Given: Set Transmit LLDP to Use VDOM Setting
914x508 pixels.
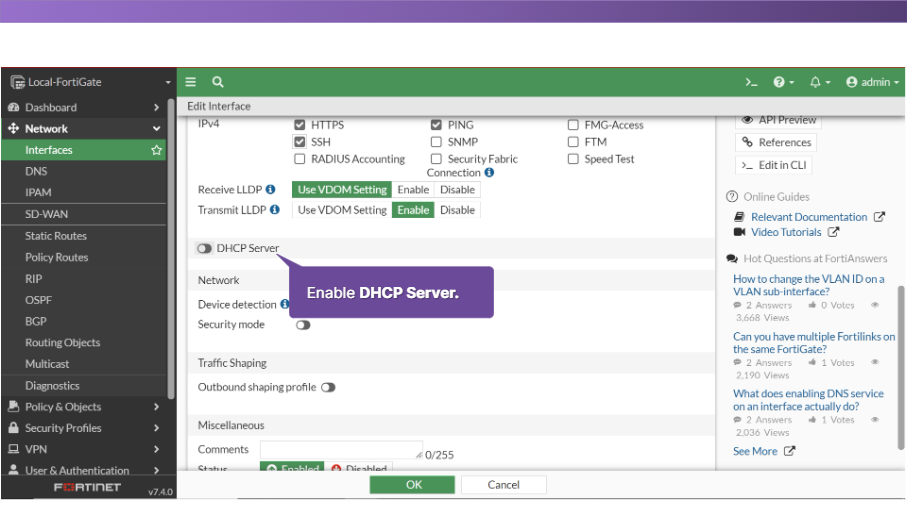Looking at the screenshot, I should (342, 210).
